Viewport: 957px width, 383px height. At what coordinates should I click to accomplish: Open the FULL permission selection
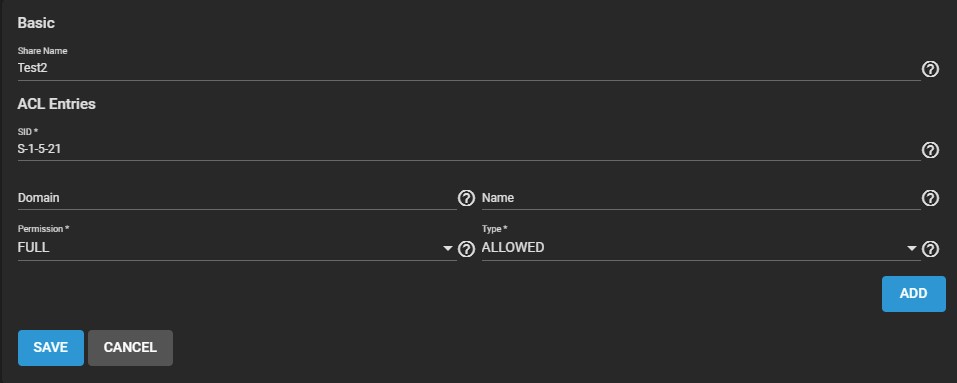(x=237, y=248)
